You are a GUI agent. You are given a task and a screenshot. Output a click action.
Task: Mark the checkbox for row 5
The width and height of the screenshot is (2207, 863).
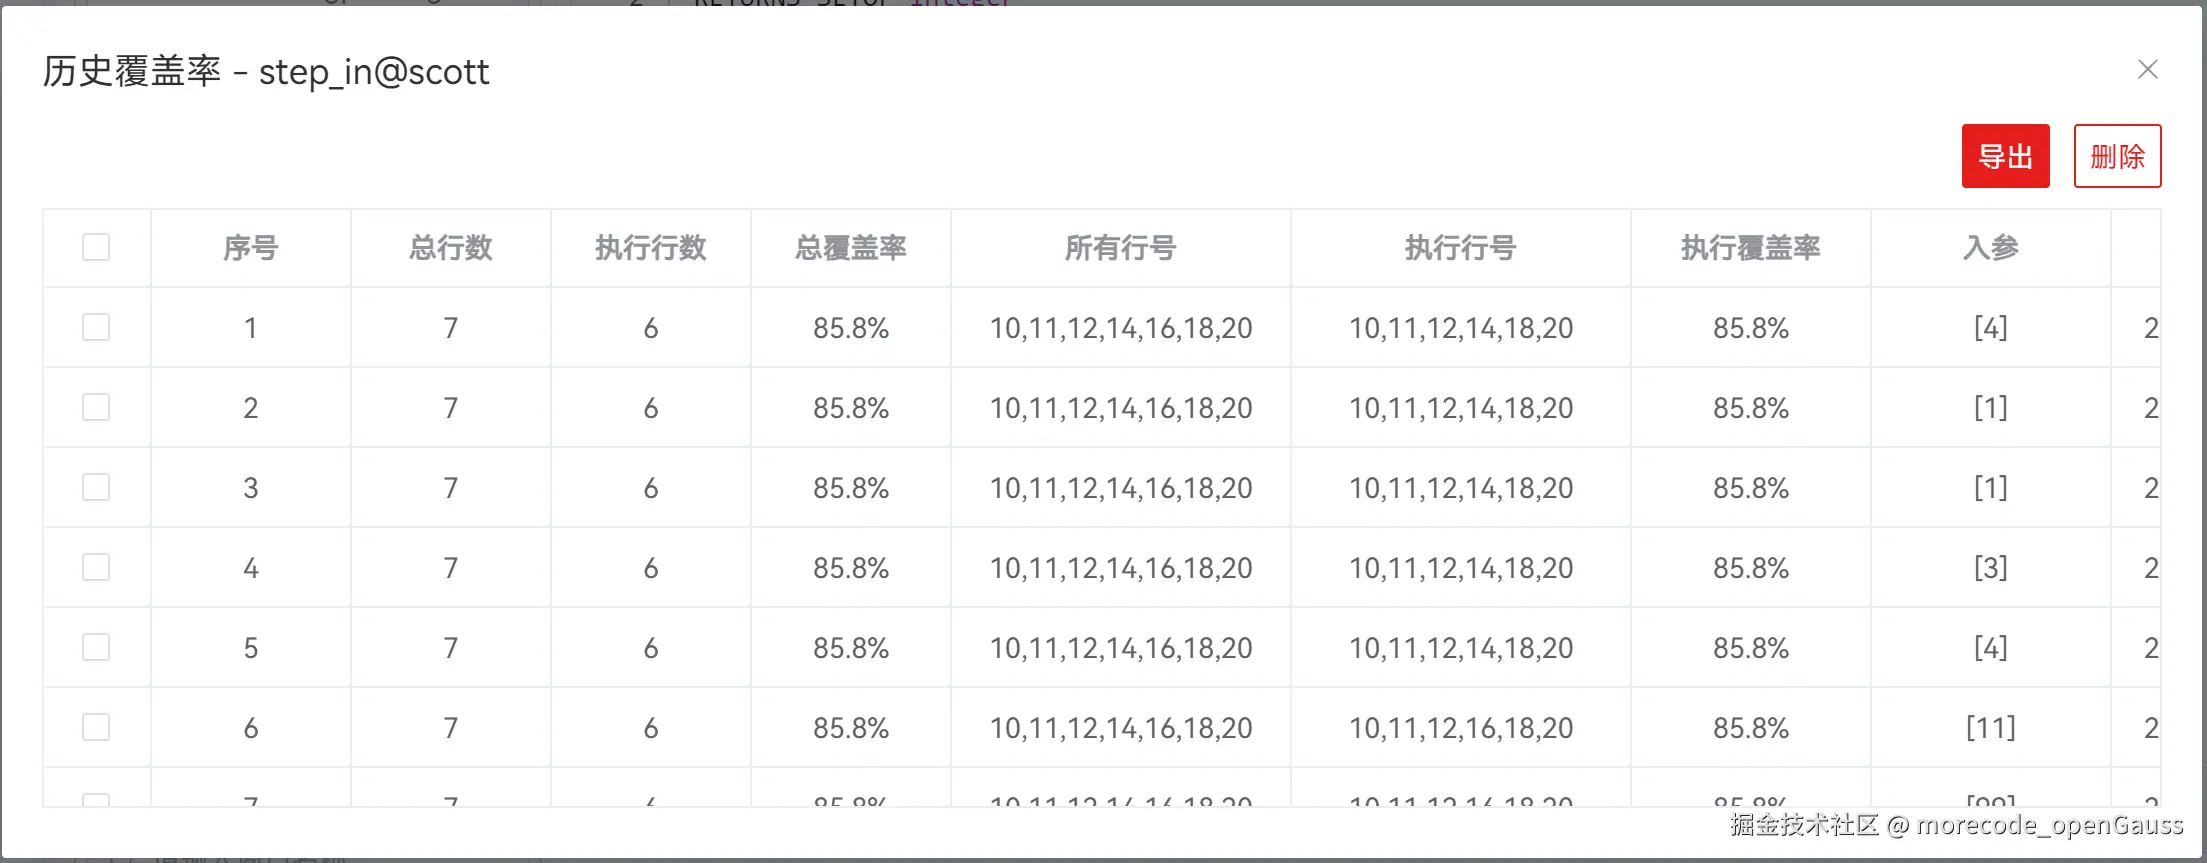click(96, 647)
